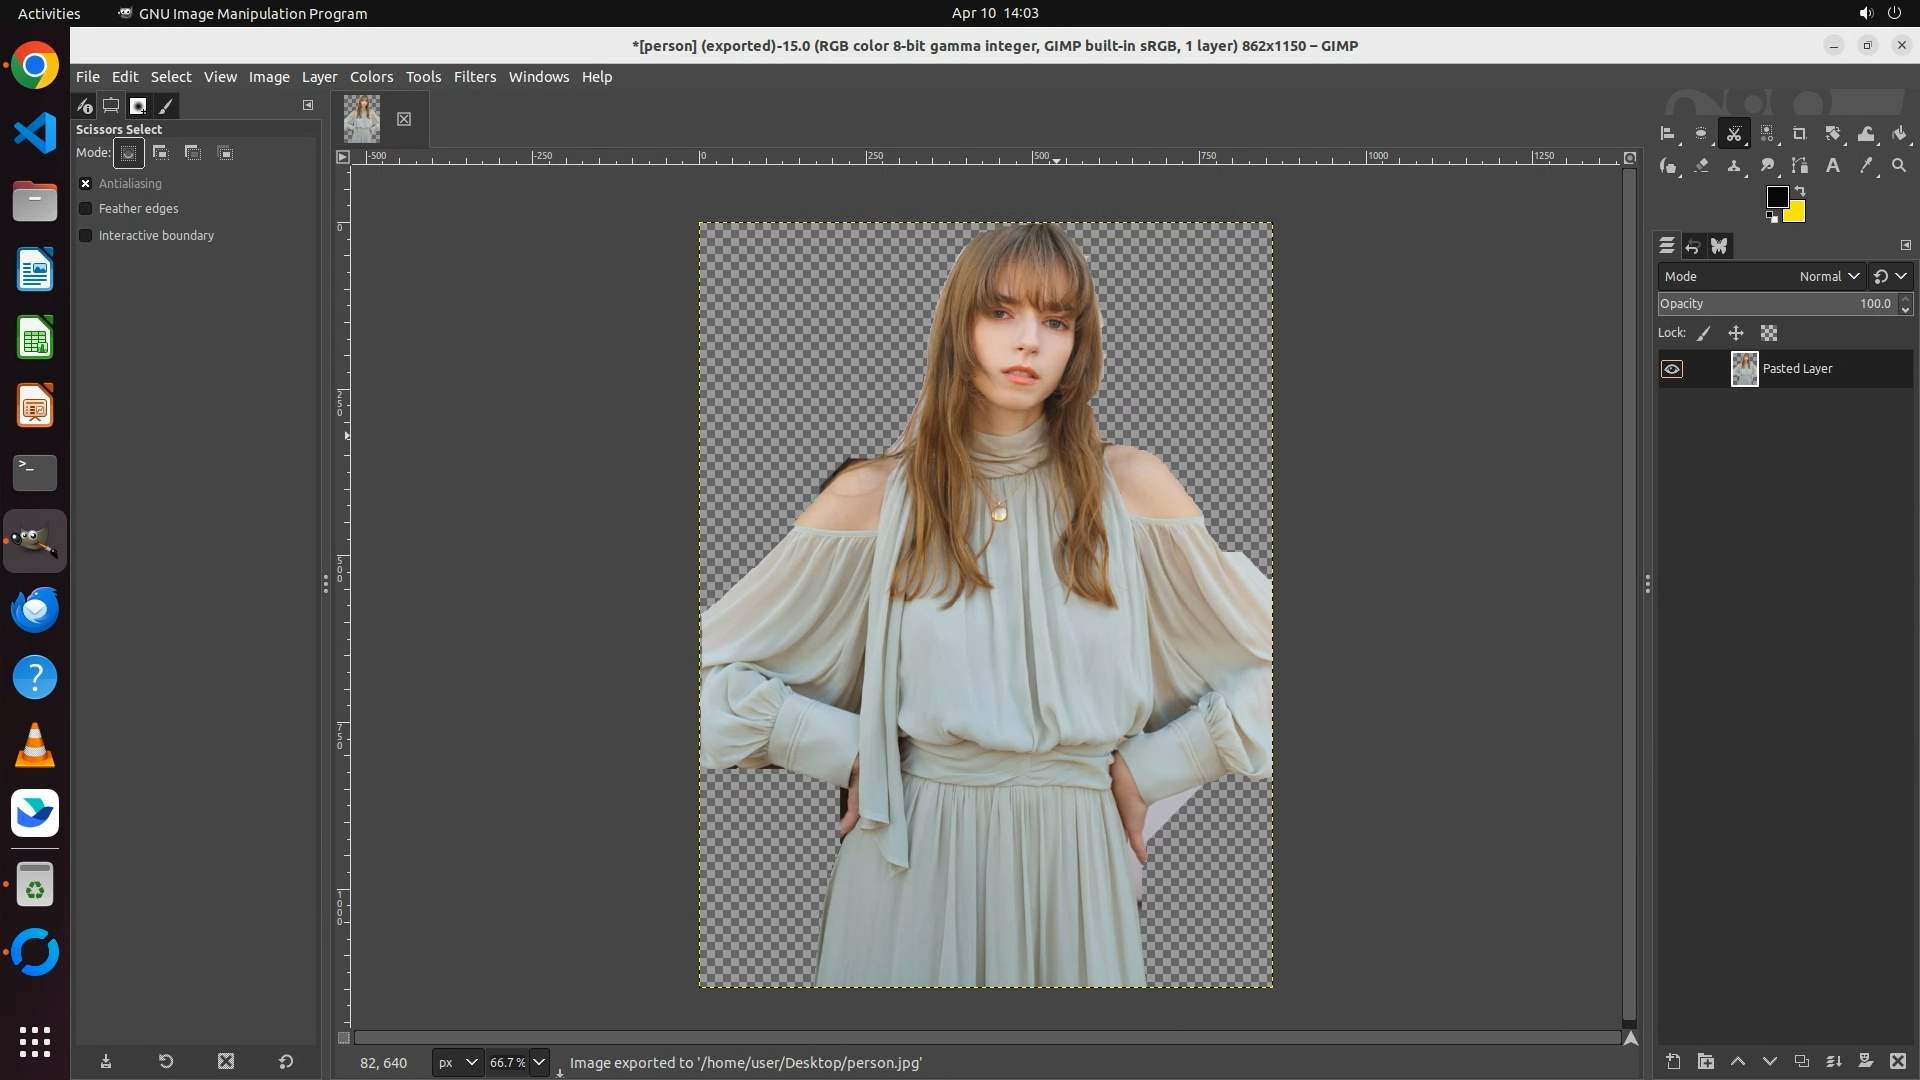Open the zoom percentage dropdown
Screen dimensions: 1920x1080
point(539,1062)
